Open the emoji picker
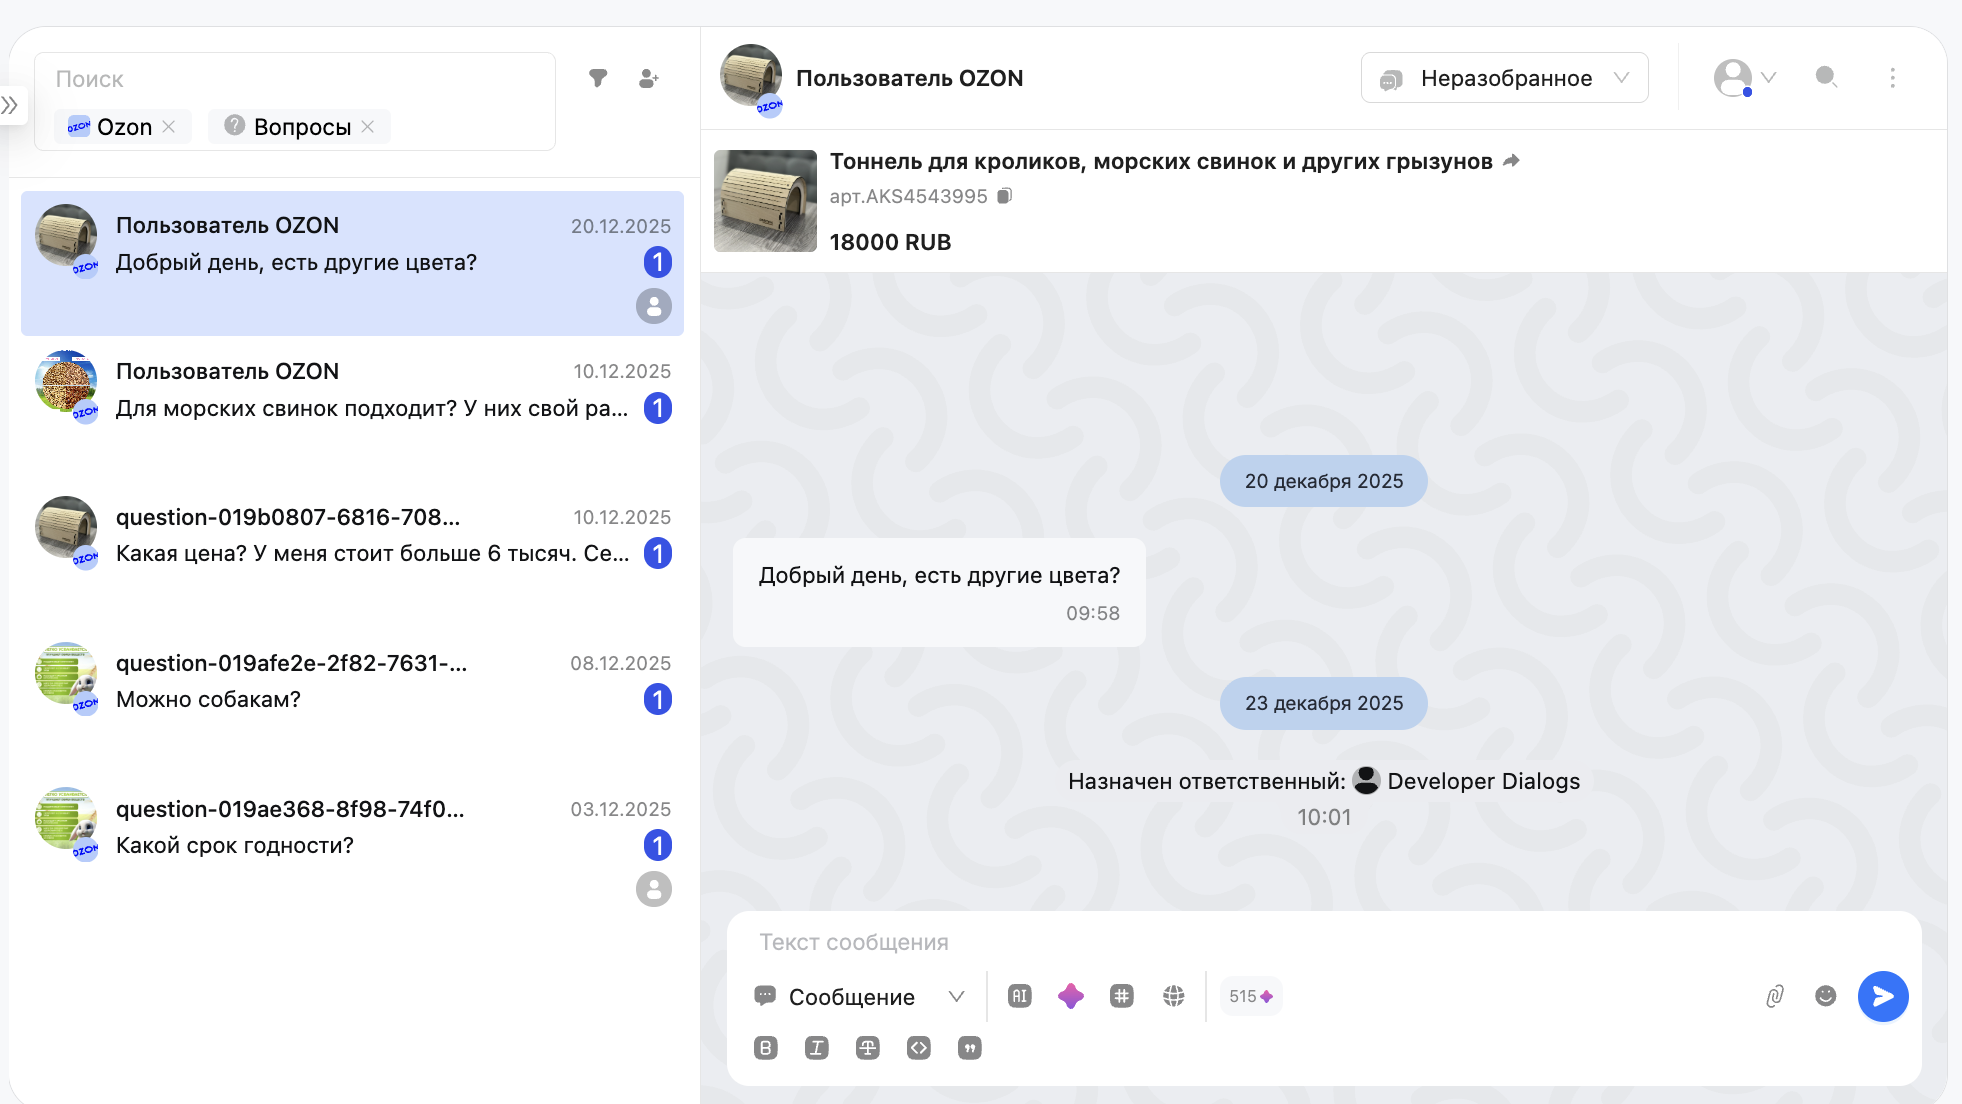This screenshot has width=1962, height=1104. tap(1826, 996)
